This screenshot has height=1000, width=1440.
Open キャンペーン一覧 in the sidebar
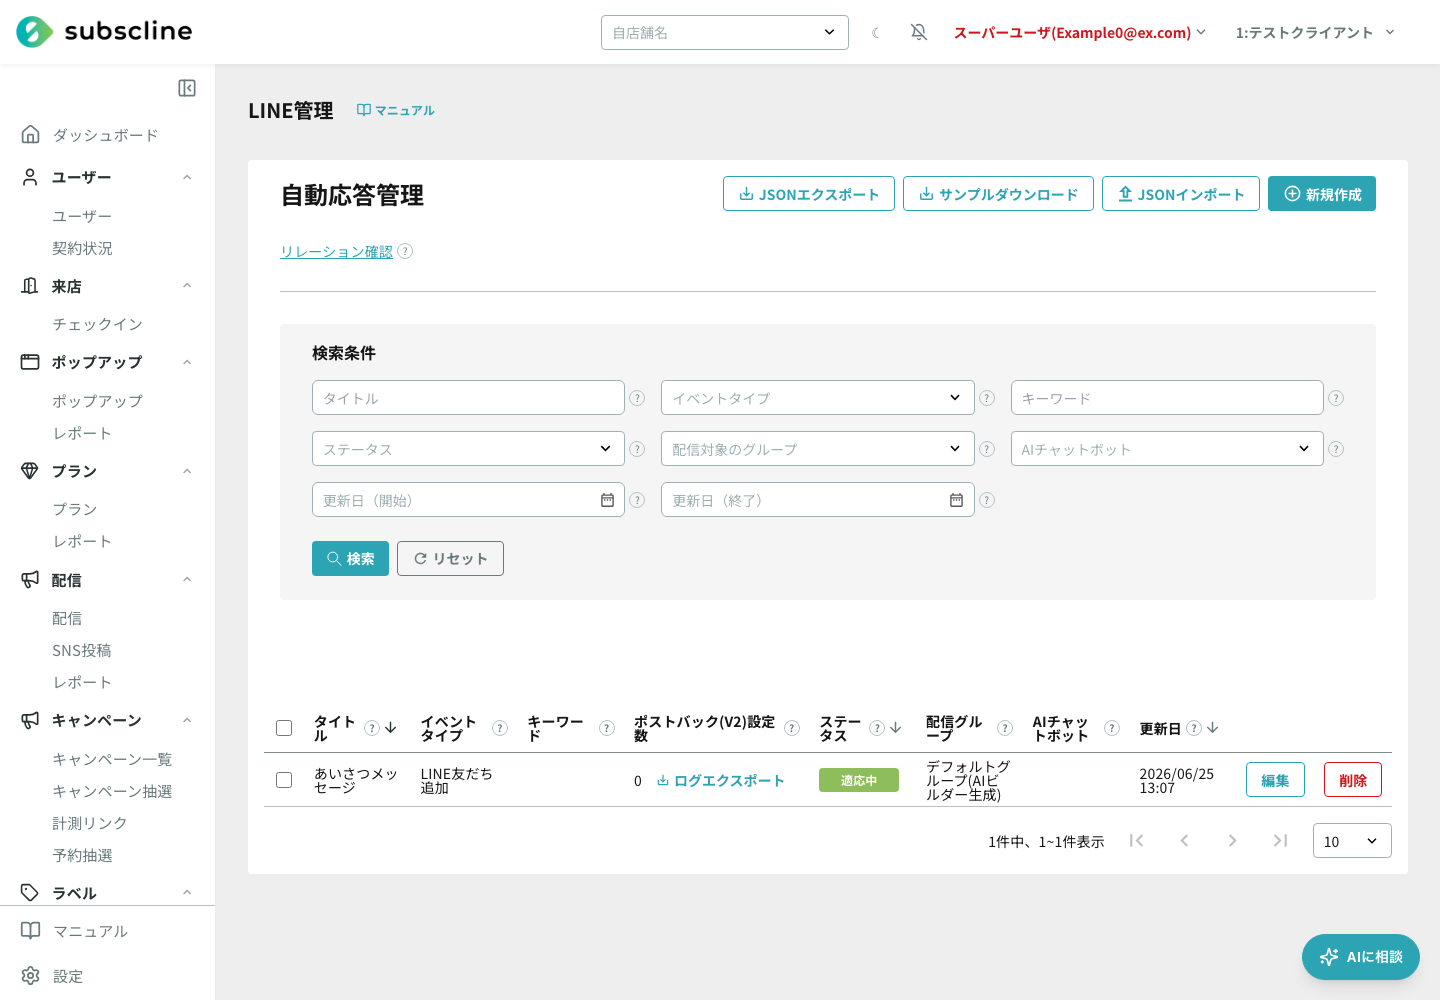112,759
